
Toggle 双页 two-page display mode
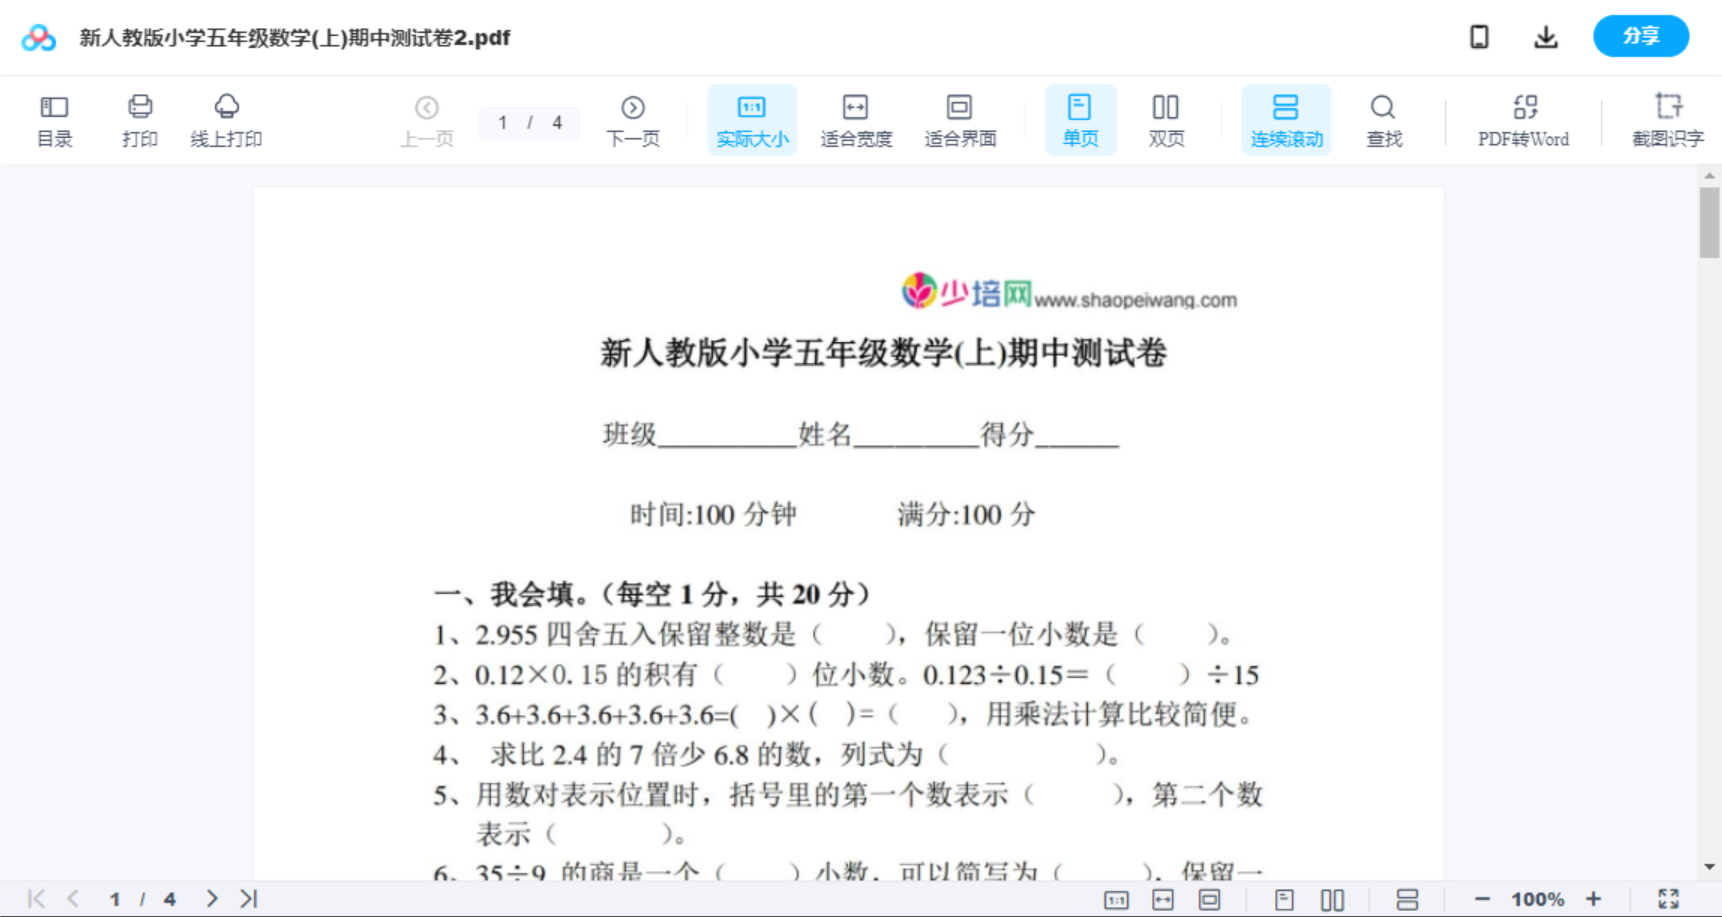tap(1165, 118)
